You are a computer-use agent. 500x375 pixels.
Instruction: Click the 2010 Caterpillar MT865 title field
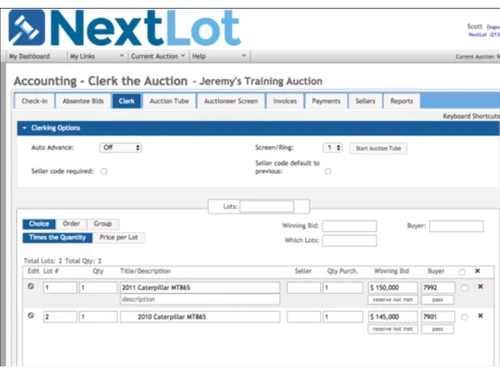(200, 317)
